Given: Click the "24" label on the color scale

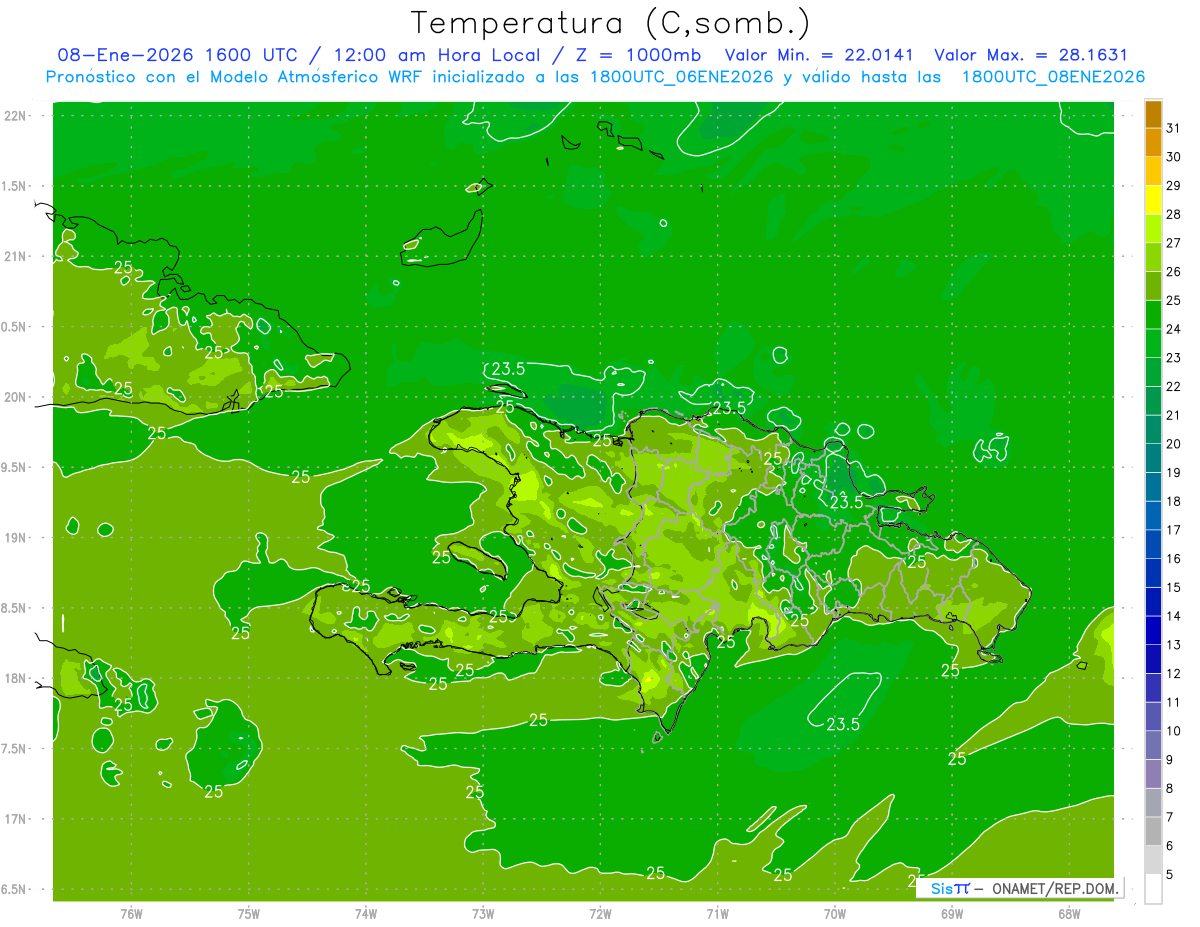Looking at the screenshot, I should point(1173,329).
